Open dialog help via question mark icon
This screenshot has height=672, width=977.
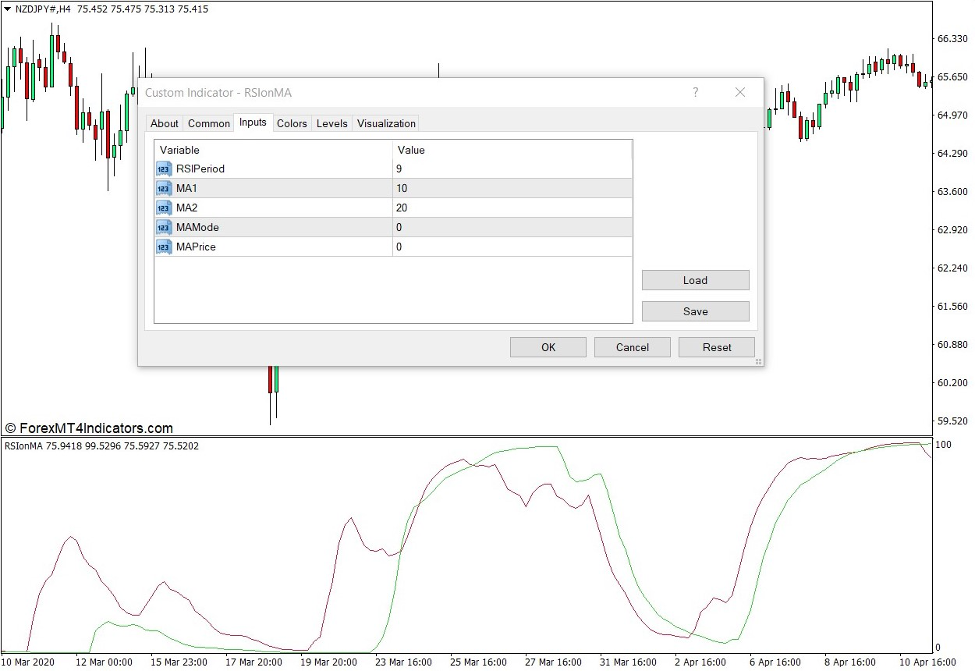tap(696, 92)
